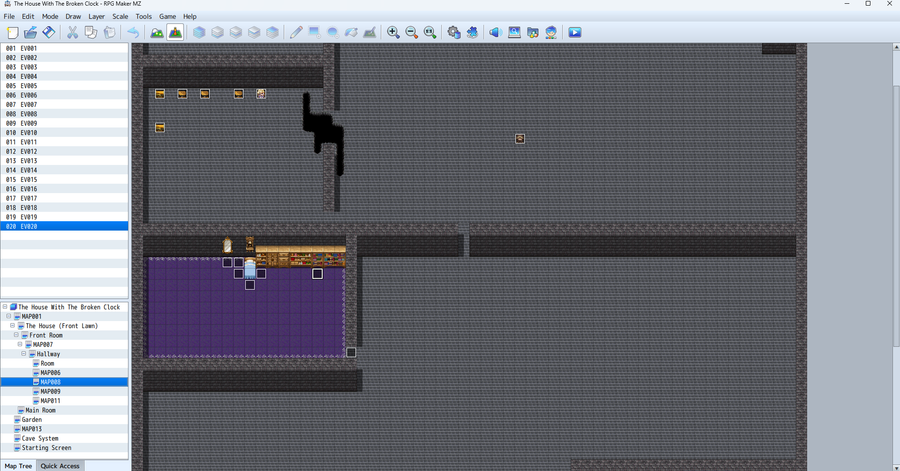Image resolution: width=900 pixels, height=471 pixels.
Task: Select the Cave System map
Action: pos(40,438)
